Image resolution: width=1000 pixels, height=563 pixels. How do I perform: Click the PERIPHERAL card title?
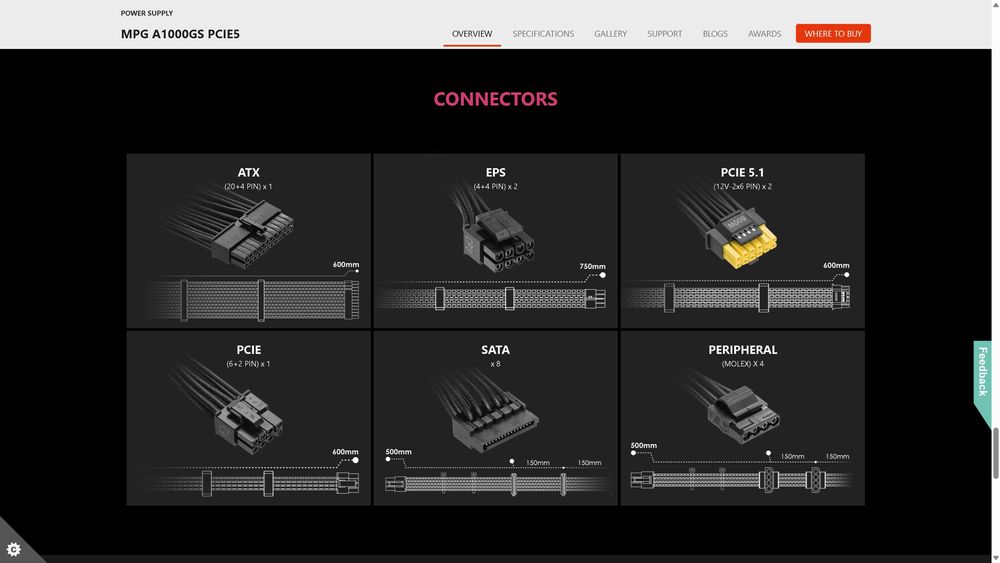pyautogui.click(x=742, y=349)
